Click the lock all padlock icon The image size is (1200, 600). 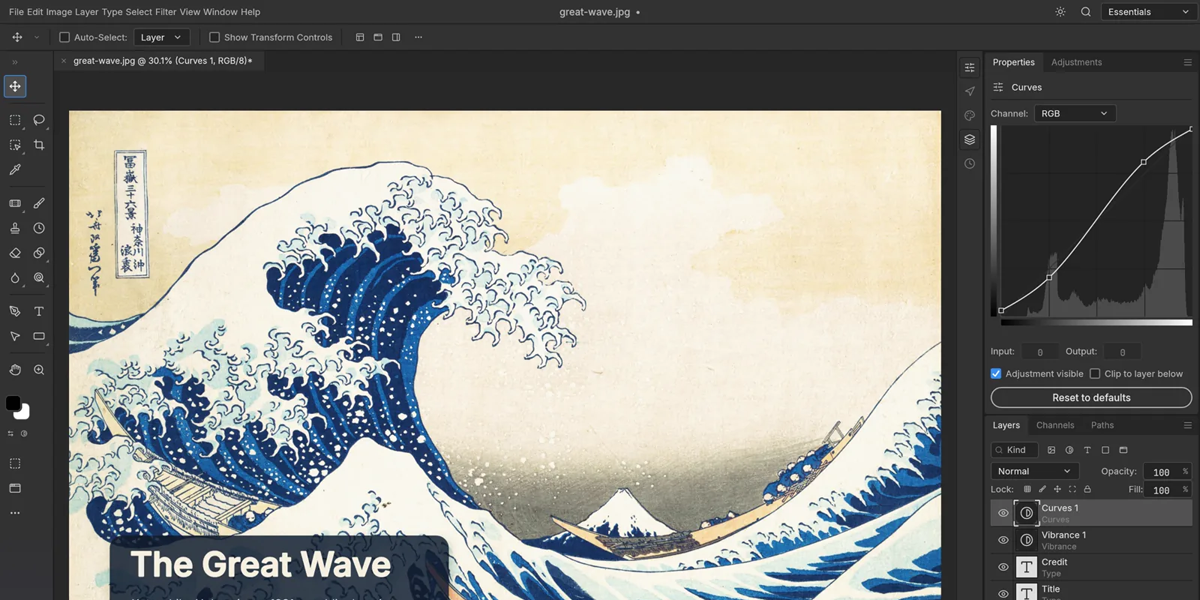coord(1087,489)
